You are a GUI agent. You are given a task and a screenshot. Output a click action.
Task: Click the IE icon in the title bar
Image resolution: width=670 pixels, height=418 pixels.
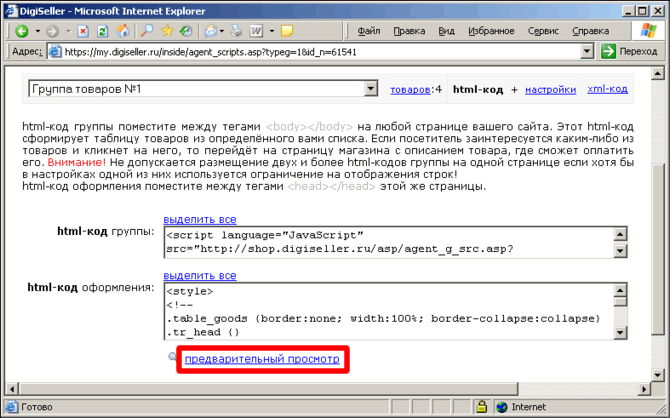[x=11, y=11]
